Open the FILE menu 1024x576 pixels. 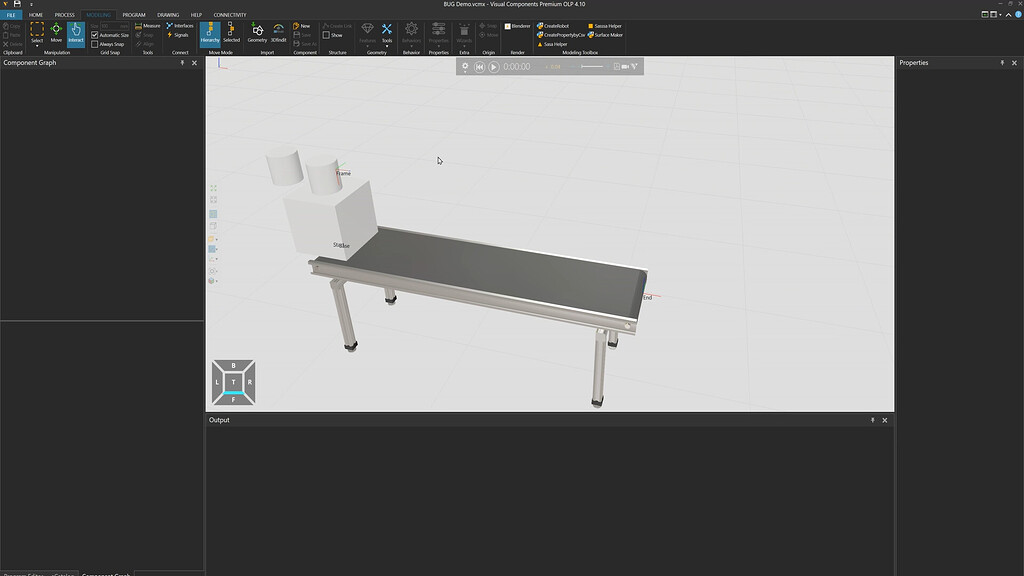click(x=11, y=15)
